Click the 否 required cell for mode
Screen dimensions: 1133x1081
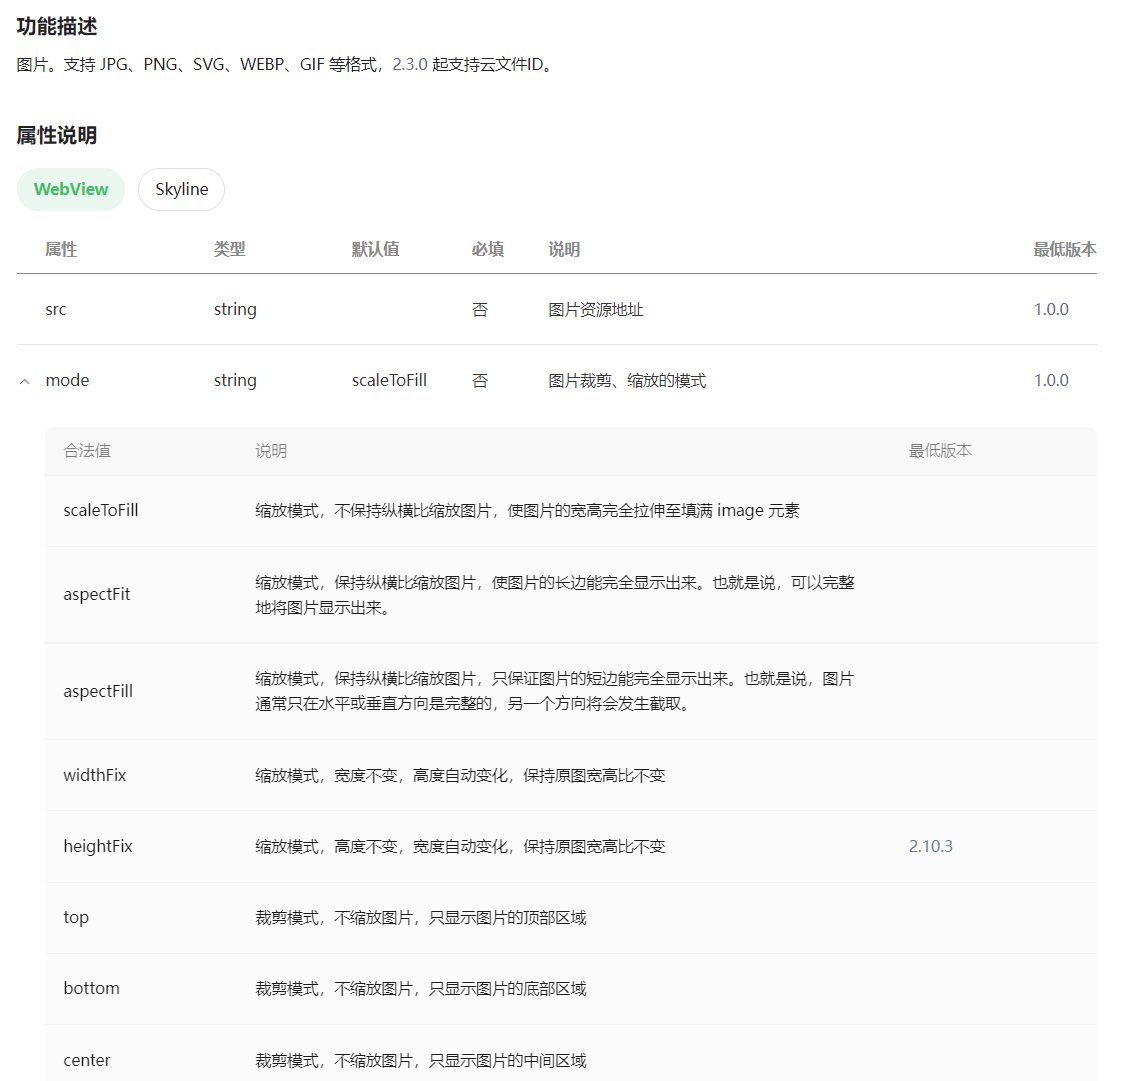(x=480, y=380)
